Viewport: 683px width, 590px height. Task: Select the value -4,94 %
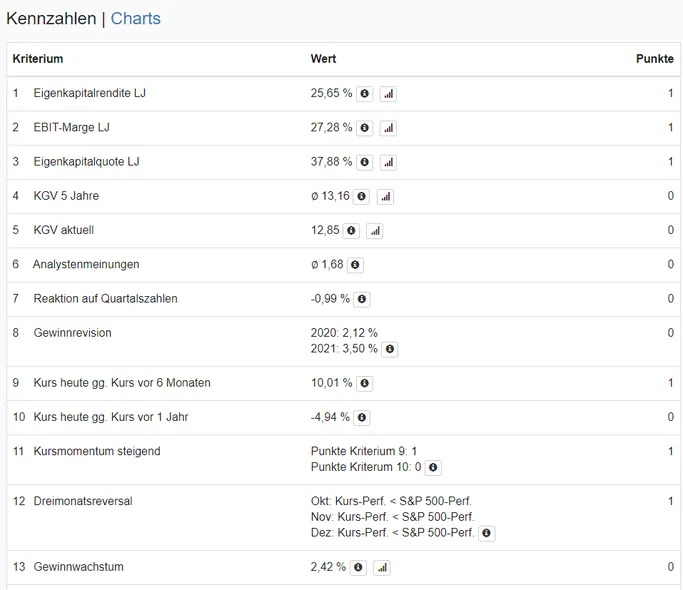point(330,417)
